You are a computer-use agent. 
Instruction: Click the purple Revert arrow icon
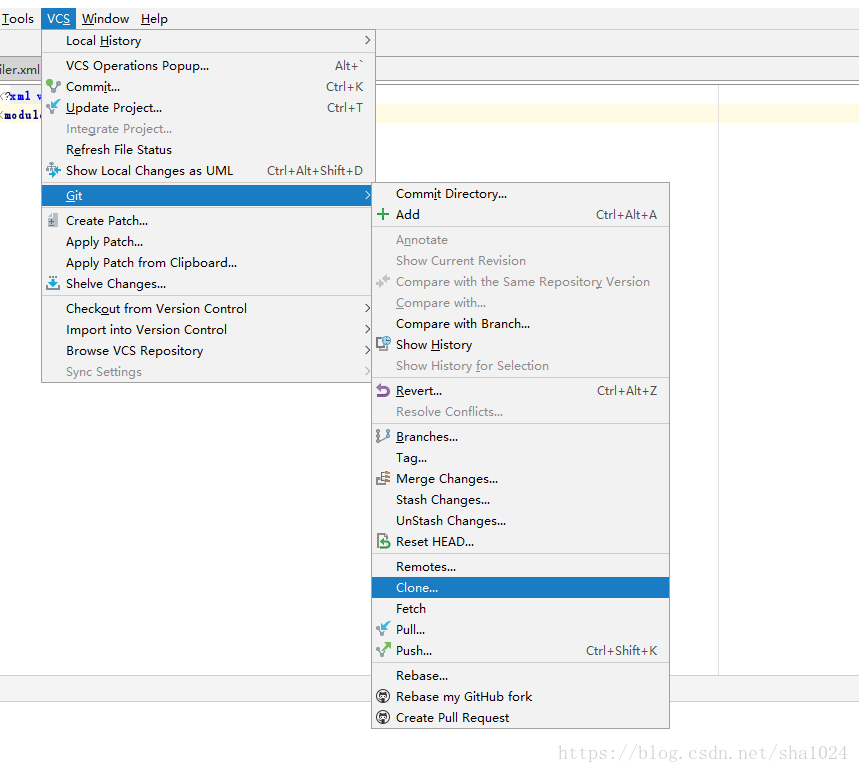tap(383, 391)
